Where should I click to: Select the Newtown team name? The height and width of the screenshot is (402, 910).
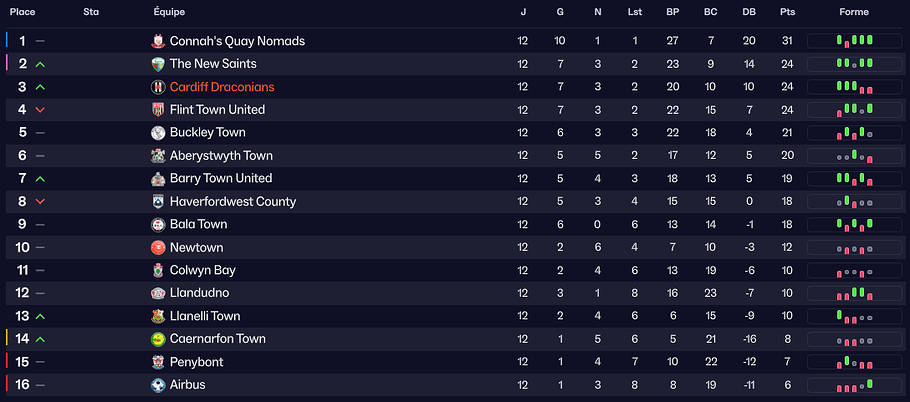[x=196, y=248]
